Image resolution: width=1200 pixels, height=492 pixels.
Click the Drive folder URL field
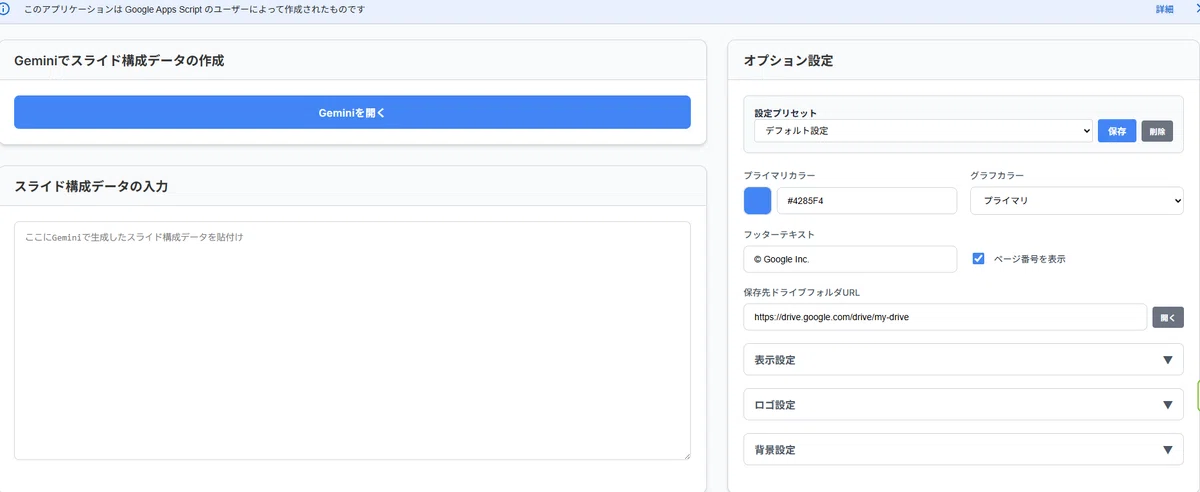(945, 317)
